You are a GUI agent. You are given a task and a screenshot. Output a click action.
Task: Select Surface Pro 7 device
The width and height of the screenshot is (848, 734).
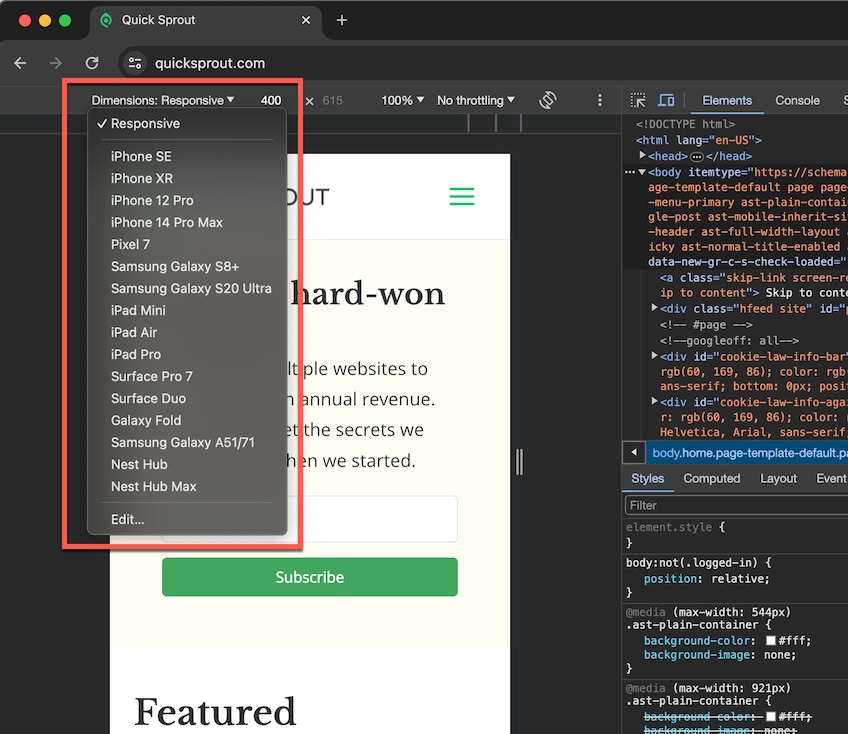(187, 376)
